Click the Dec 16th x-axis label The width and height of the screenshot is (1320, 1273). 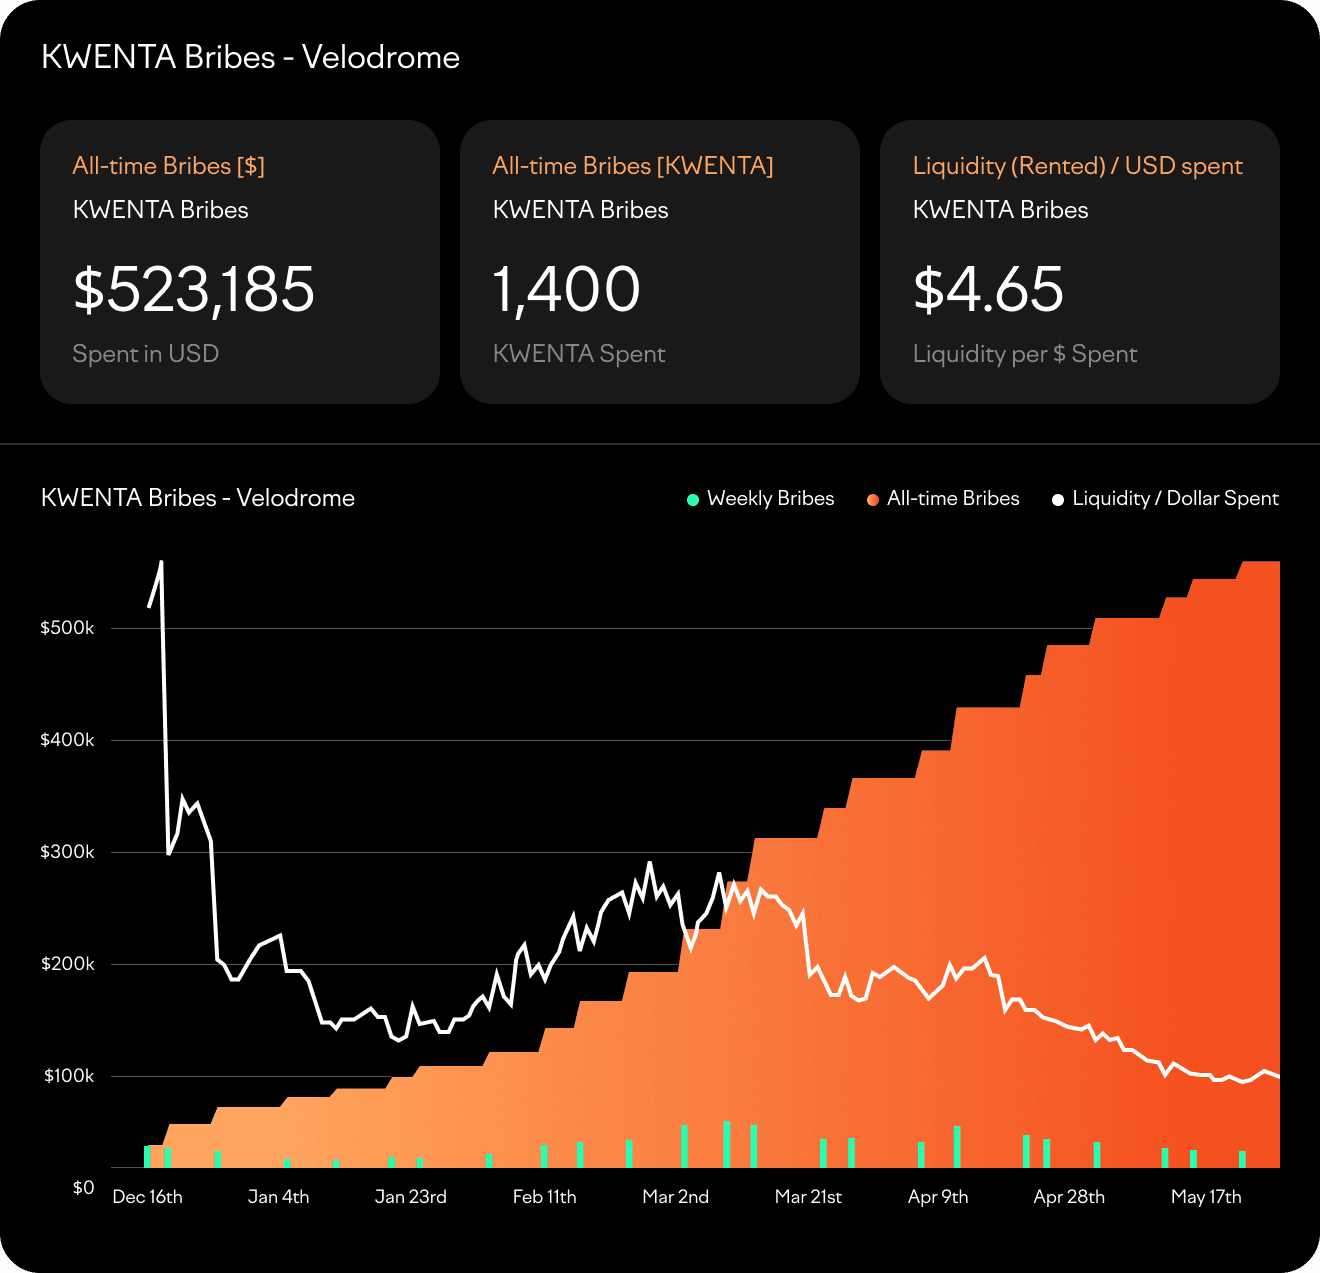point(148,1197)
